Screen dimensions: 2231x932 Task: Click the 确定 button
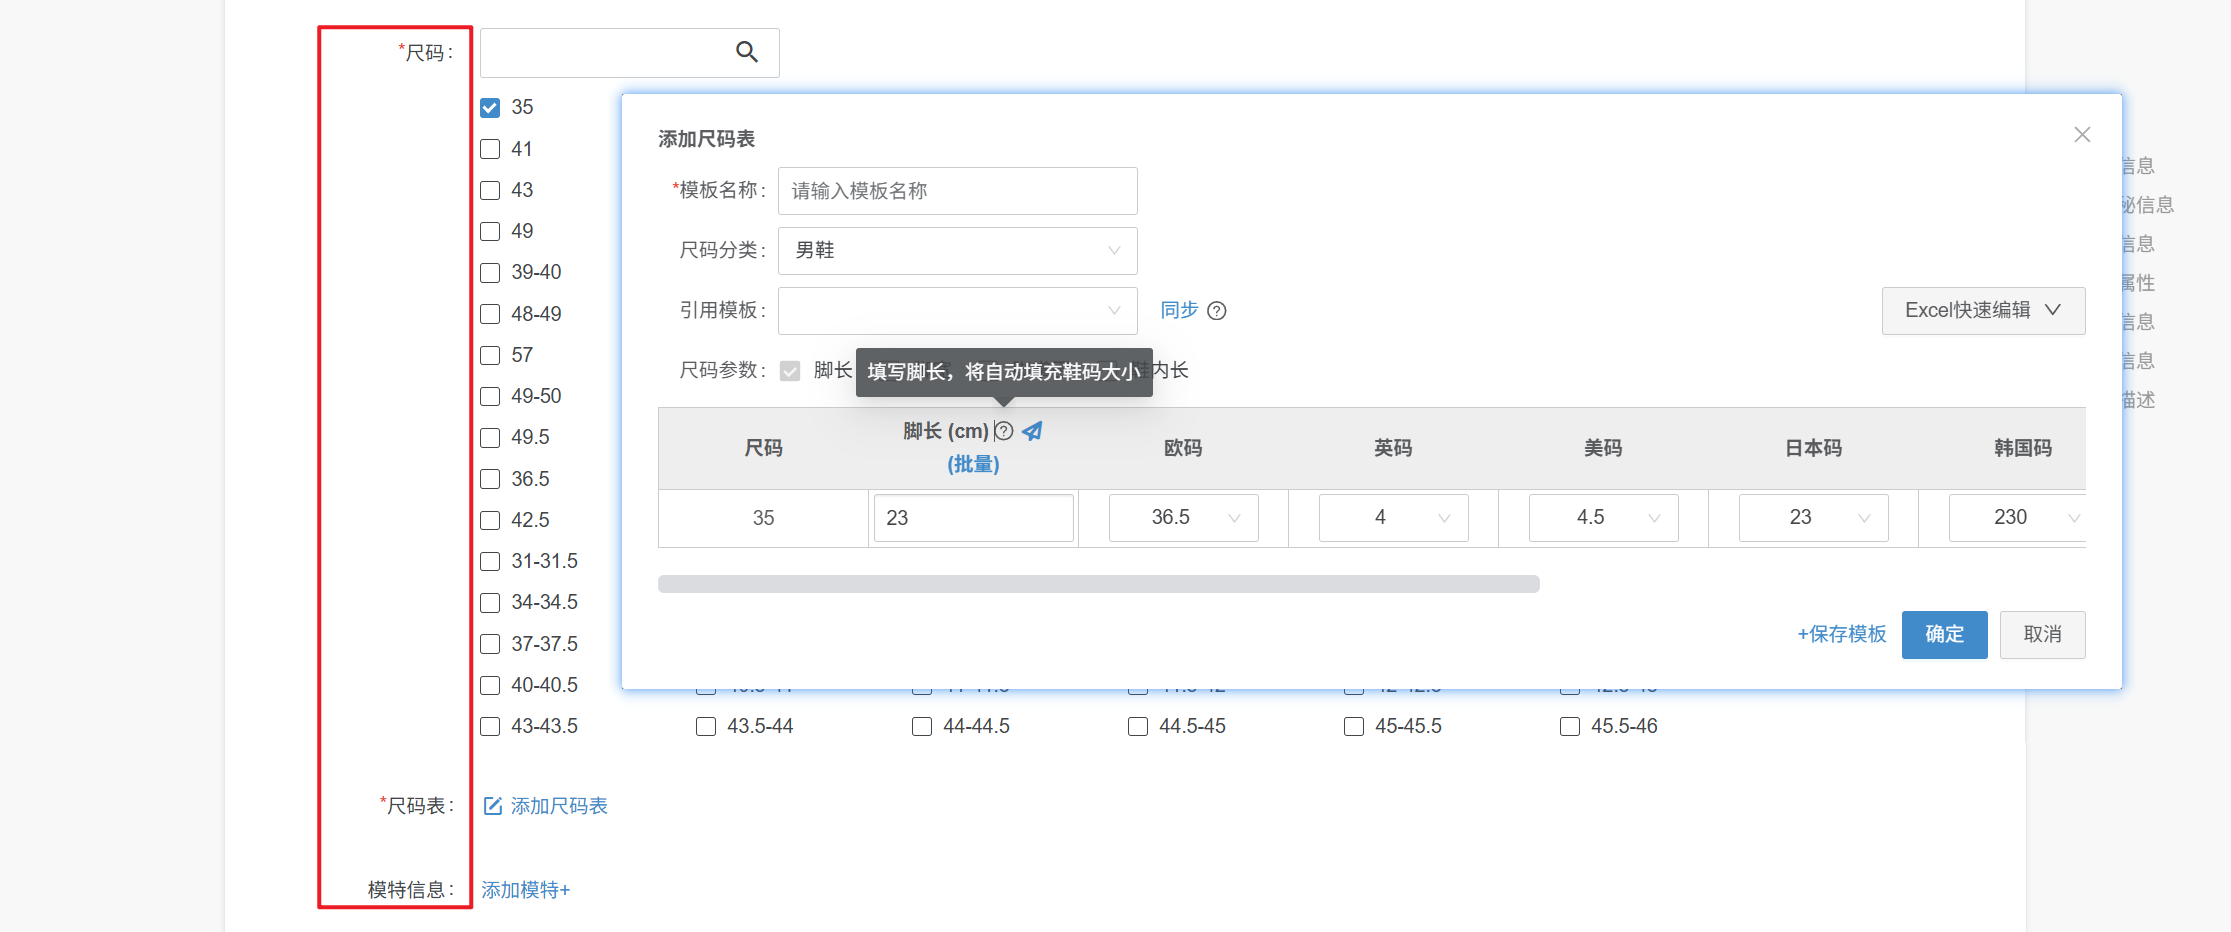point(1944,635)
